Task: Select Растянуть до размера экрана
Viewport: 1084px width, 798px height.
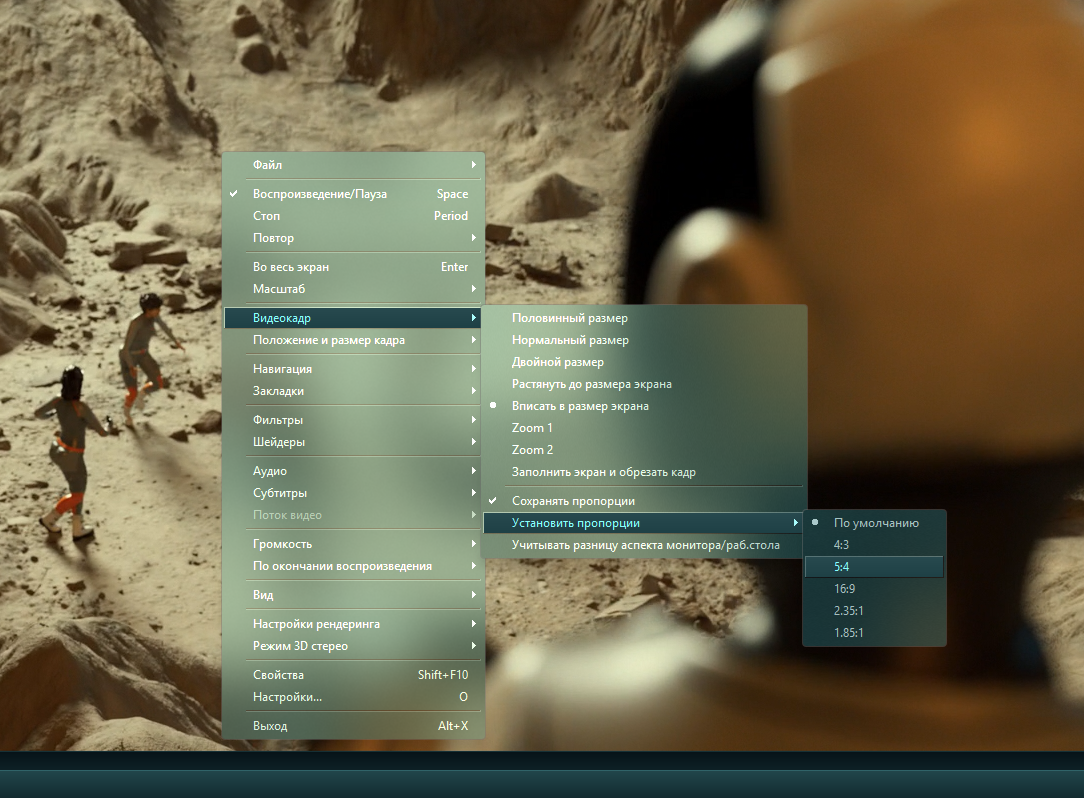Action: pos(644,384)
